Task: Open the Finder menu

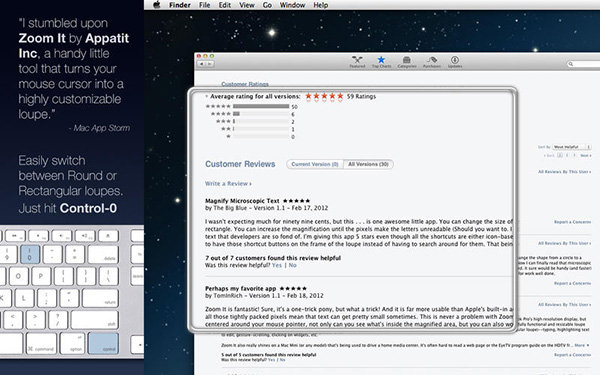Action: click(x=180, y=5)
